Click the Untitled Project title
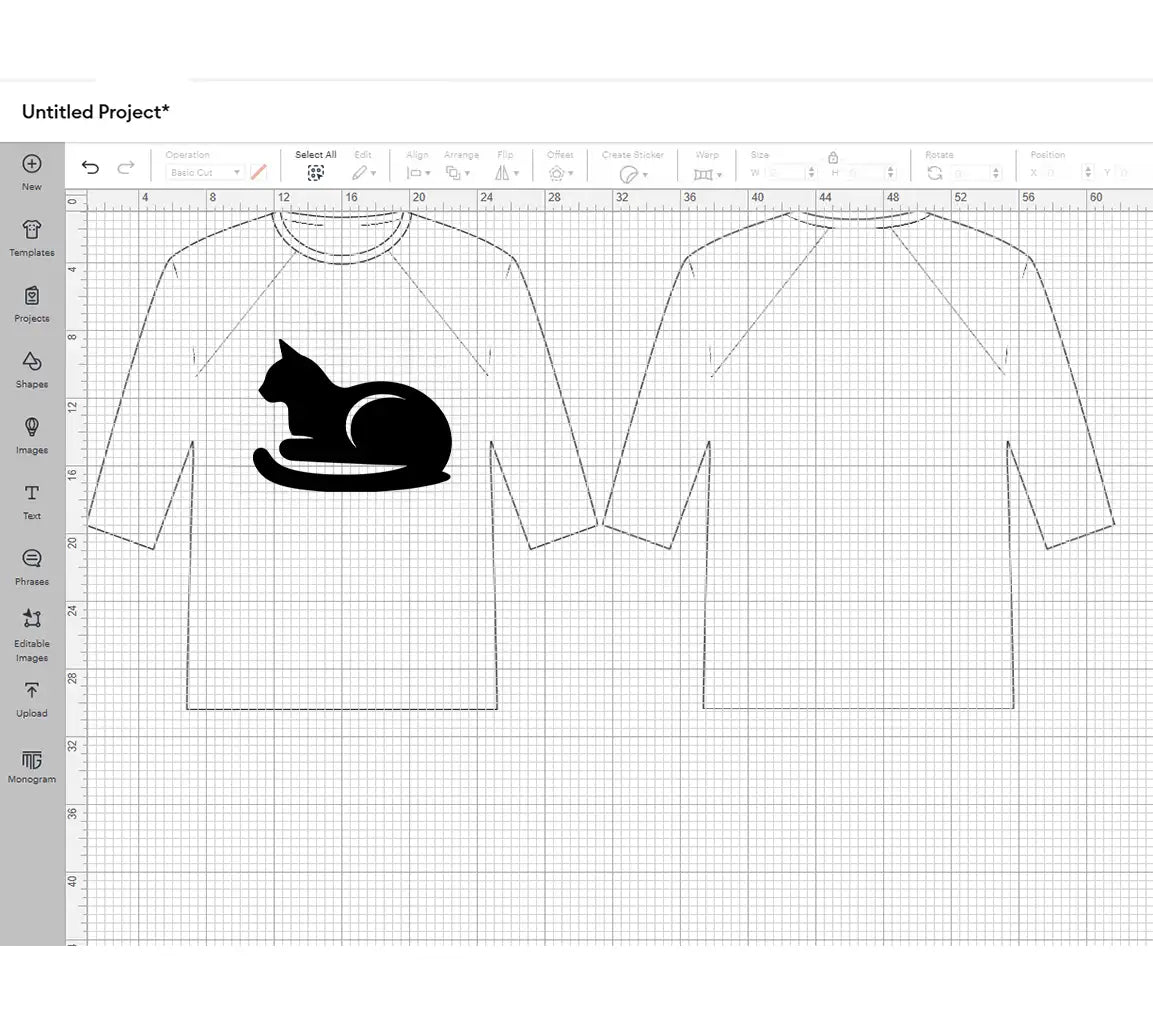The image size is (1153, 1024). tap(96, 112)
